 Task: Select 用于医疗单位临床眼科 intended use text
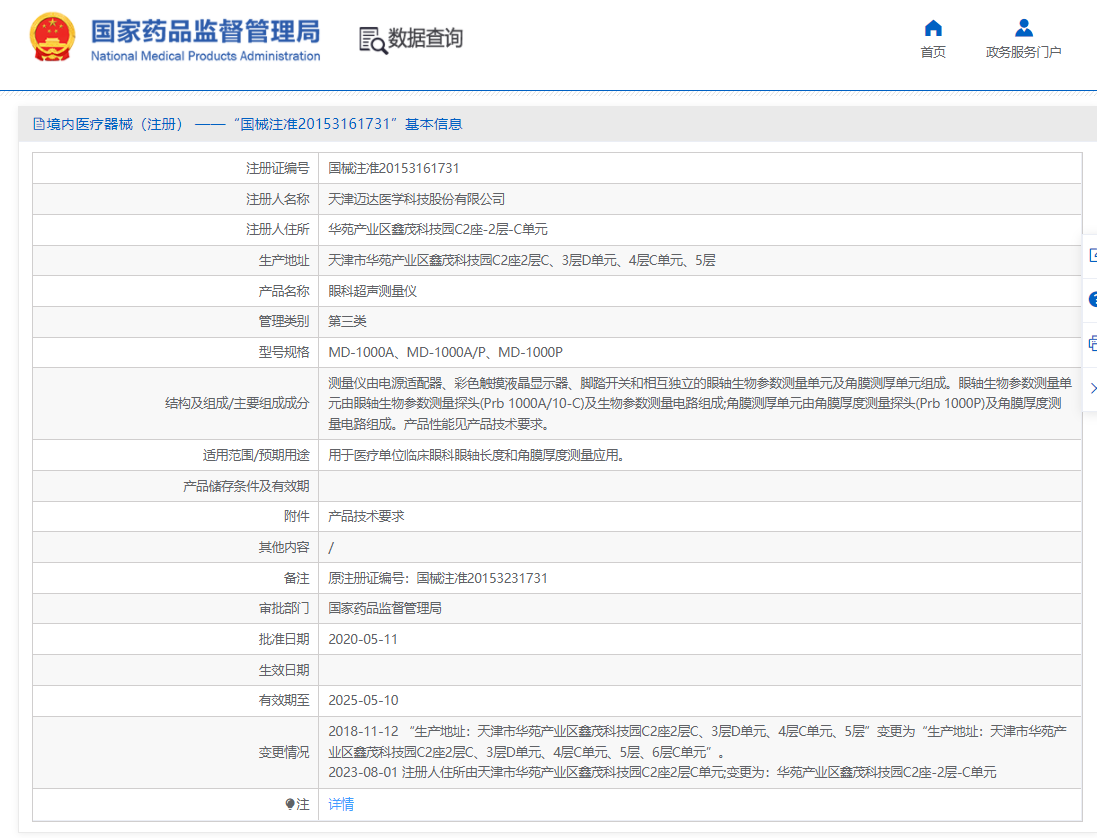476,455
